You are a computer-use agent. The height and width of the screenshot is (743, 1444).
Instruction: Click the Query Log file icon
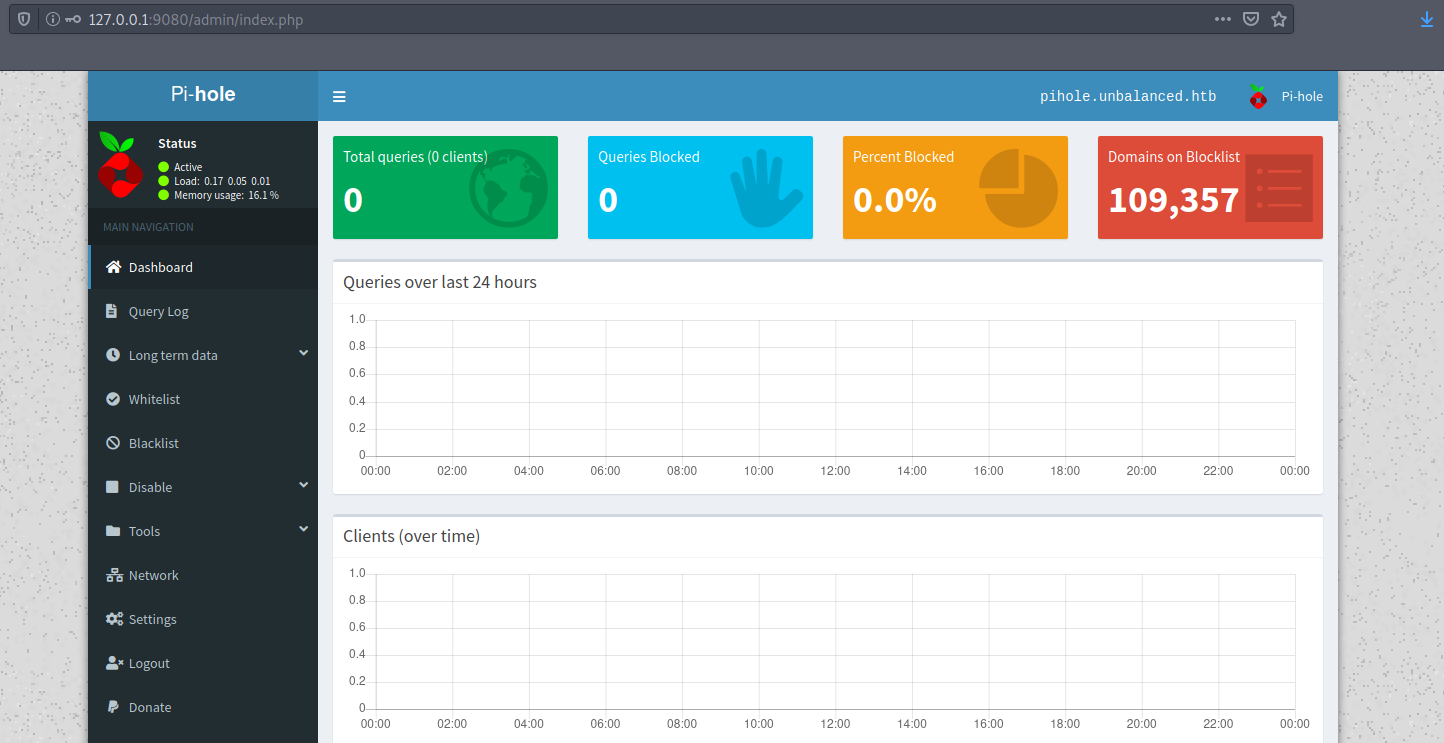point(113,311)
